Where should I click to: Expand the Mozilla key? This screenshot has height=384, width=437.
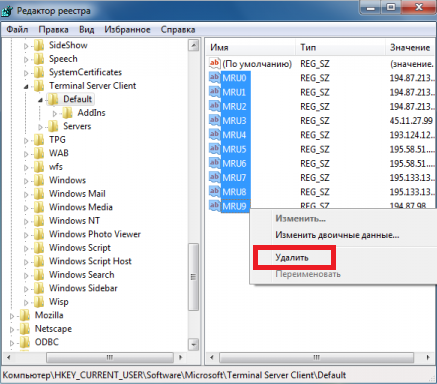click(12, 316)
